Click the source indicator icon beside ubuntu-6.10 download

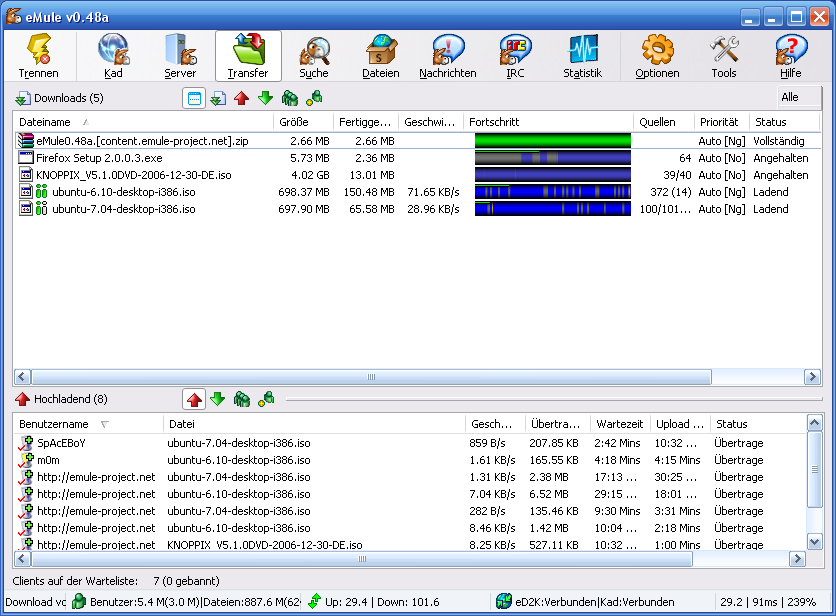(x=42, y=192)
